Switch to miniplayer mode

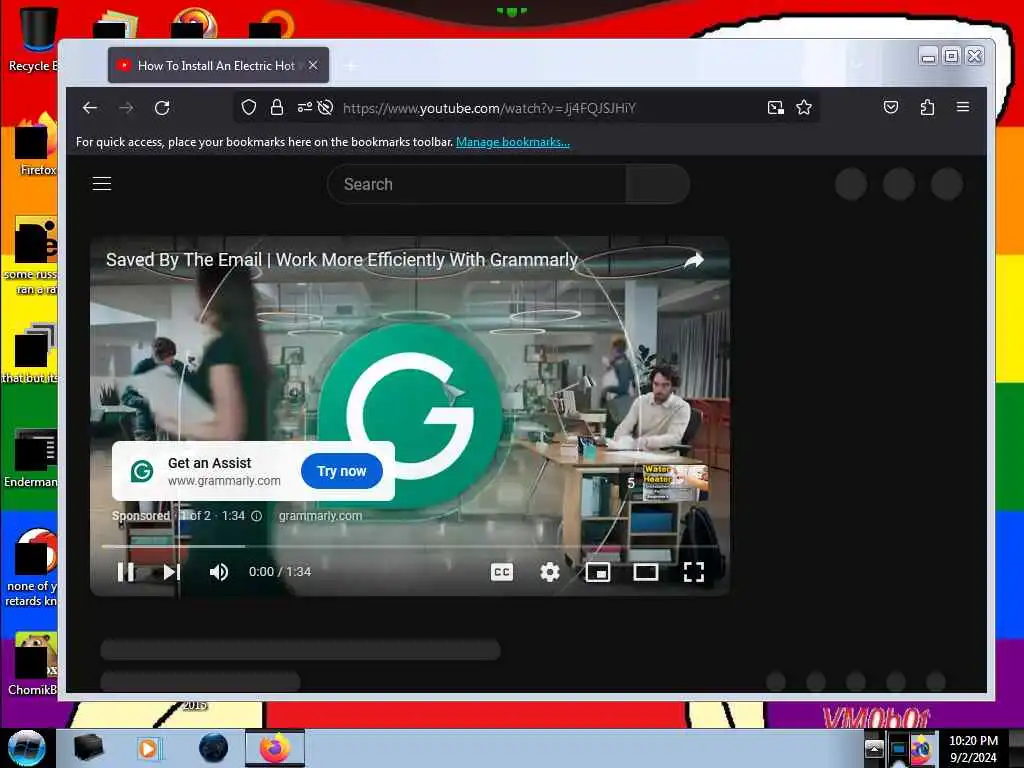click(598, 572)
